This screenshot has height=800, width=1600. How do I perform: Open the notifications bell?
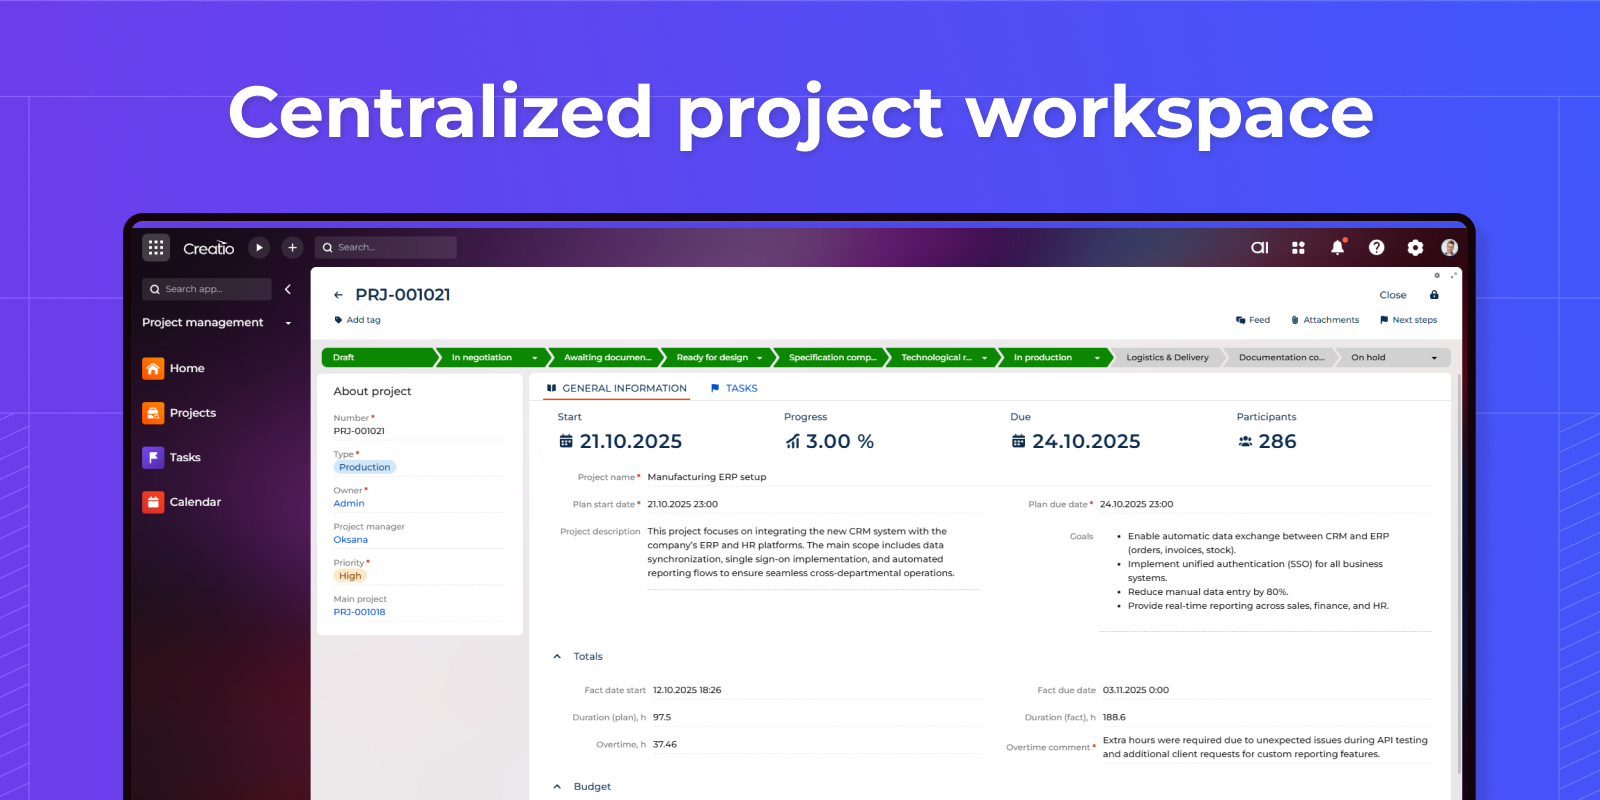coord(1337,247)
